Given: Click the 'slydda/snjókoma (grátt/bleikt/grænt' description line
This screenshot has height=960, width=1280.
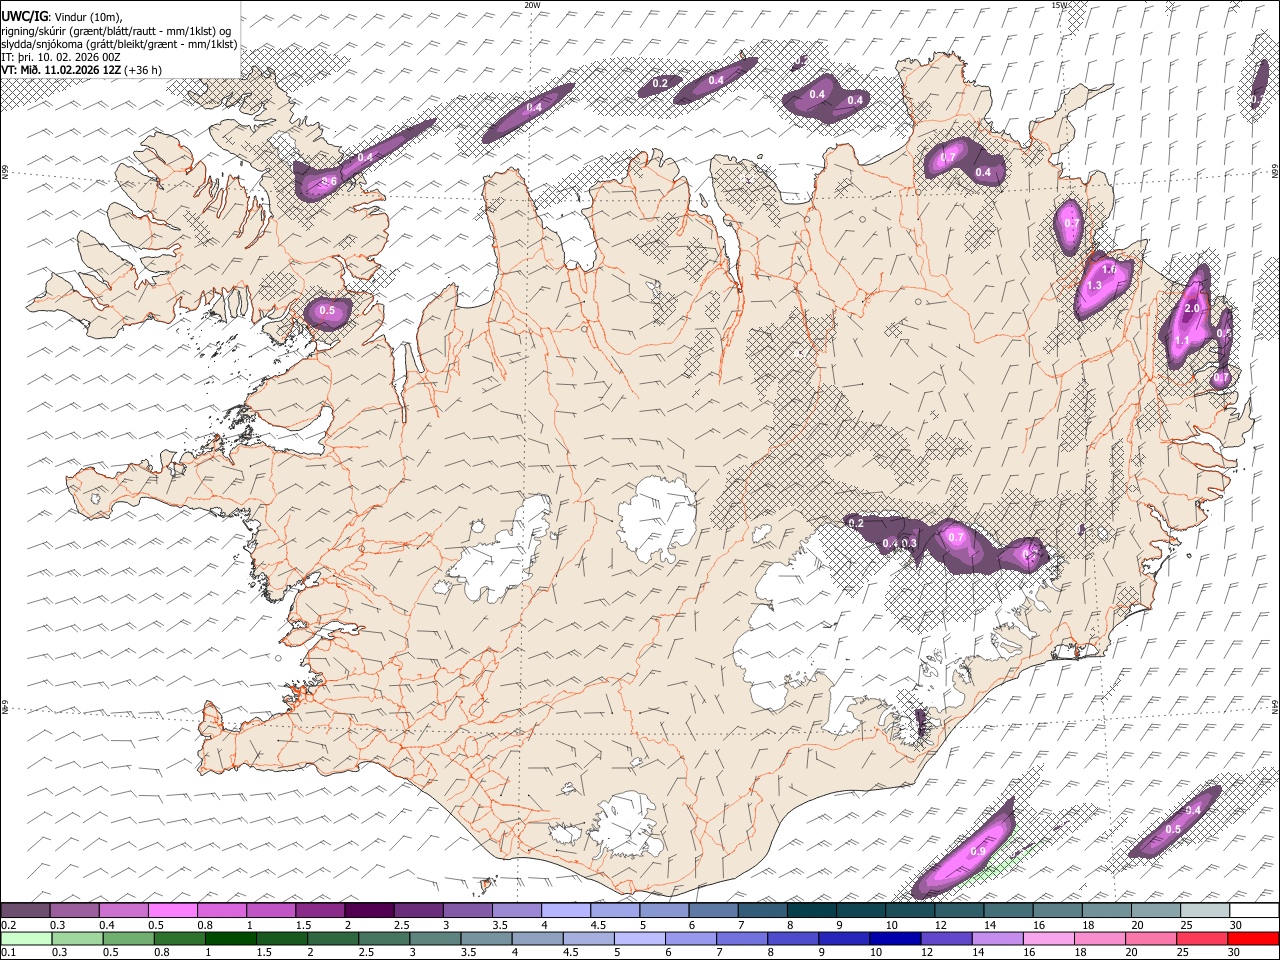Looking at the screenshot, I should [119, 43].
